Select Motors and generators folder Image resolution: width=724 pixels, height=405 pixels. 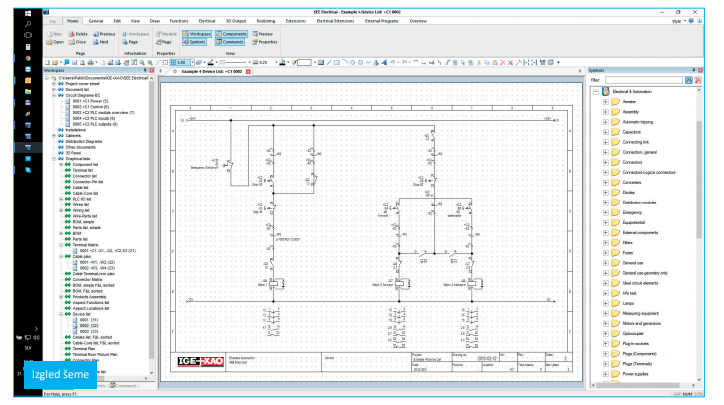click(x=641, y=324)
